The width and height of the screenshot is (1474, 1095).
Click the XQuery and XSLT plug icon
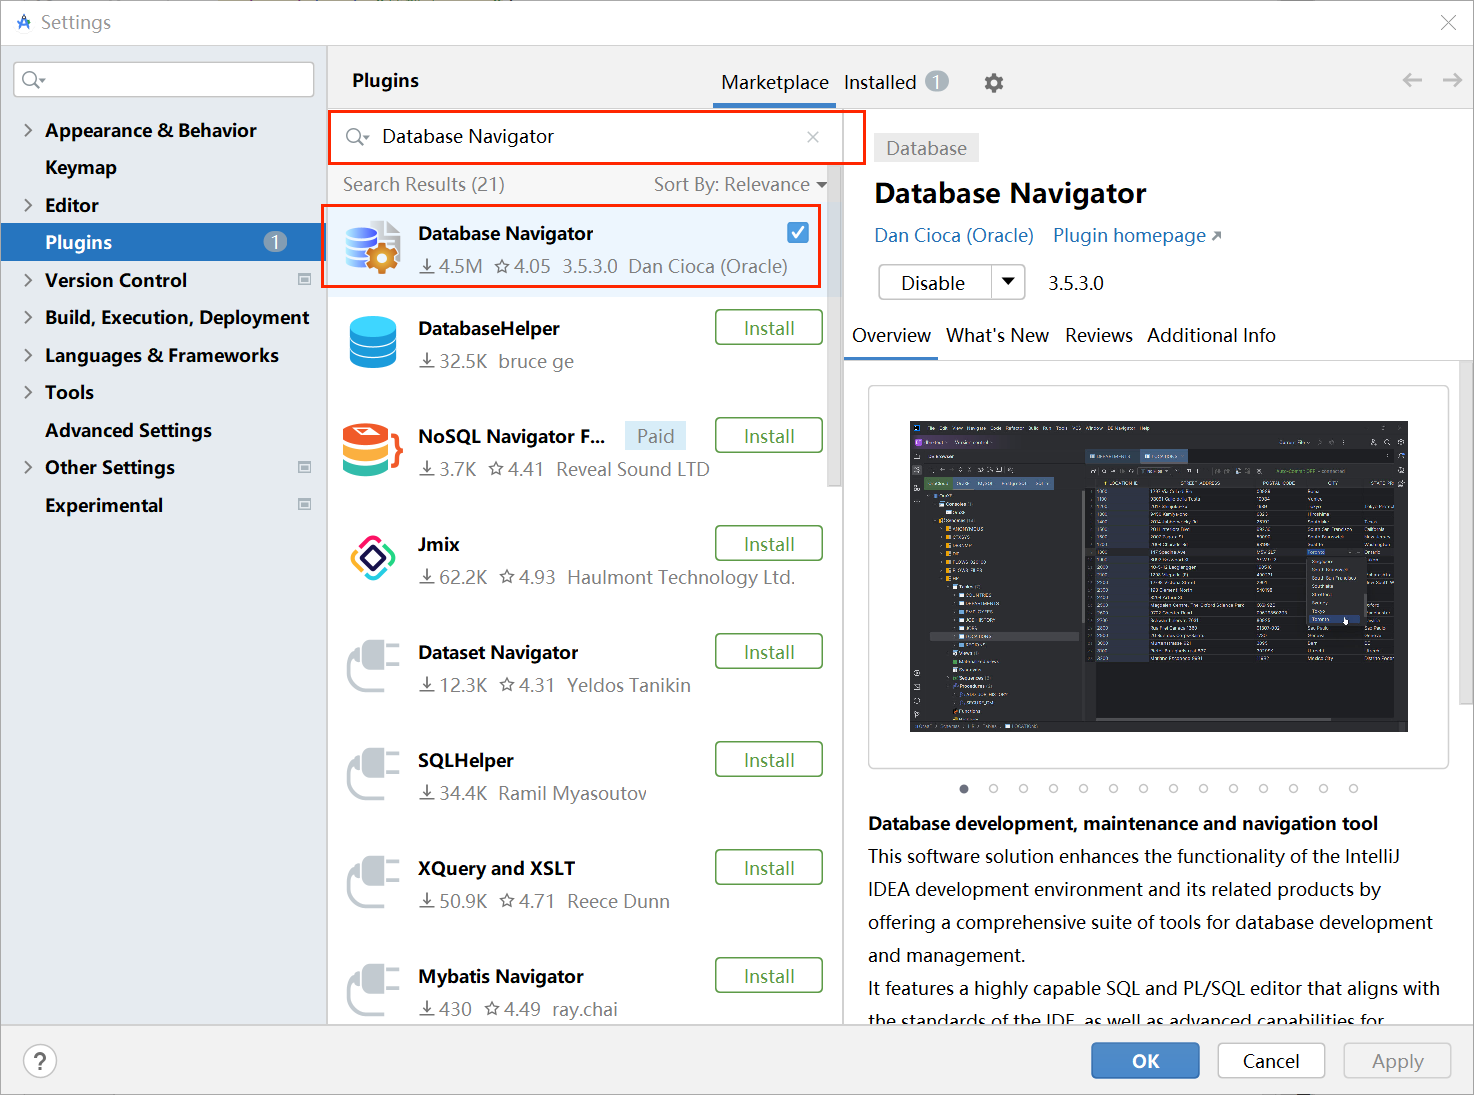click(373, 882)
